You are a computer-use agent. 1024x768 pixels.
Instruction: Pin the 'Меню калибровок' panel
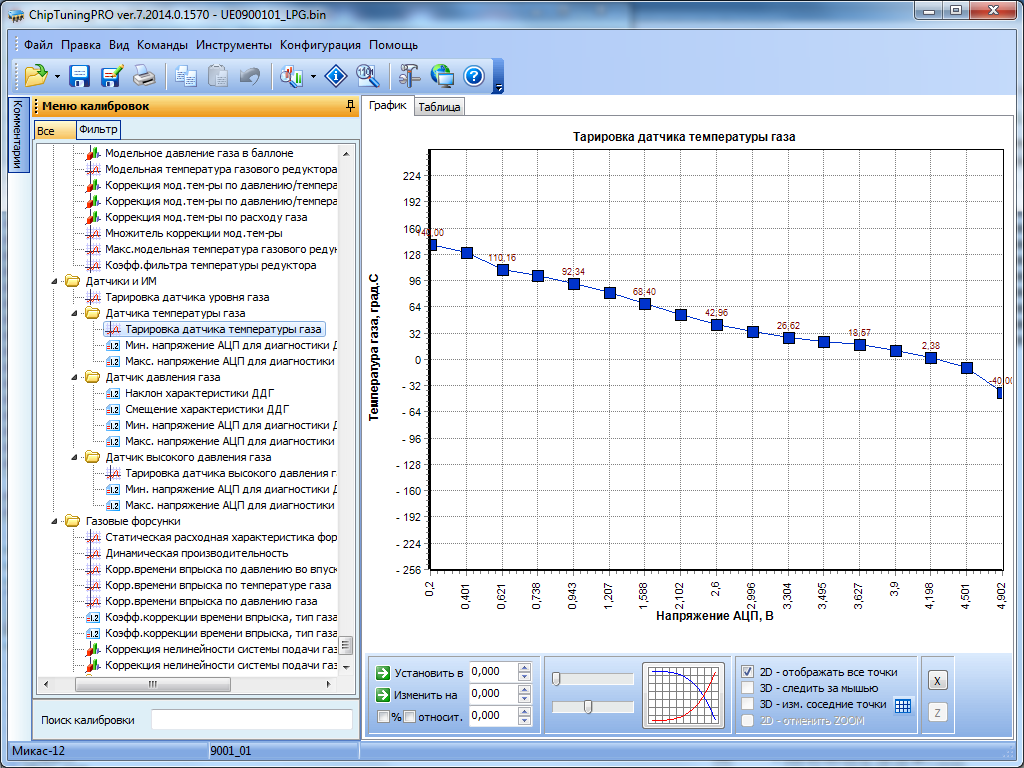(x=349, y=105)
